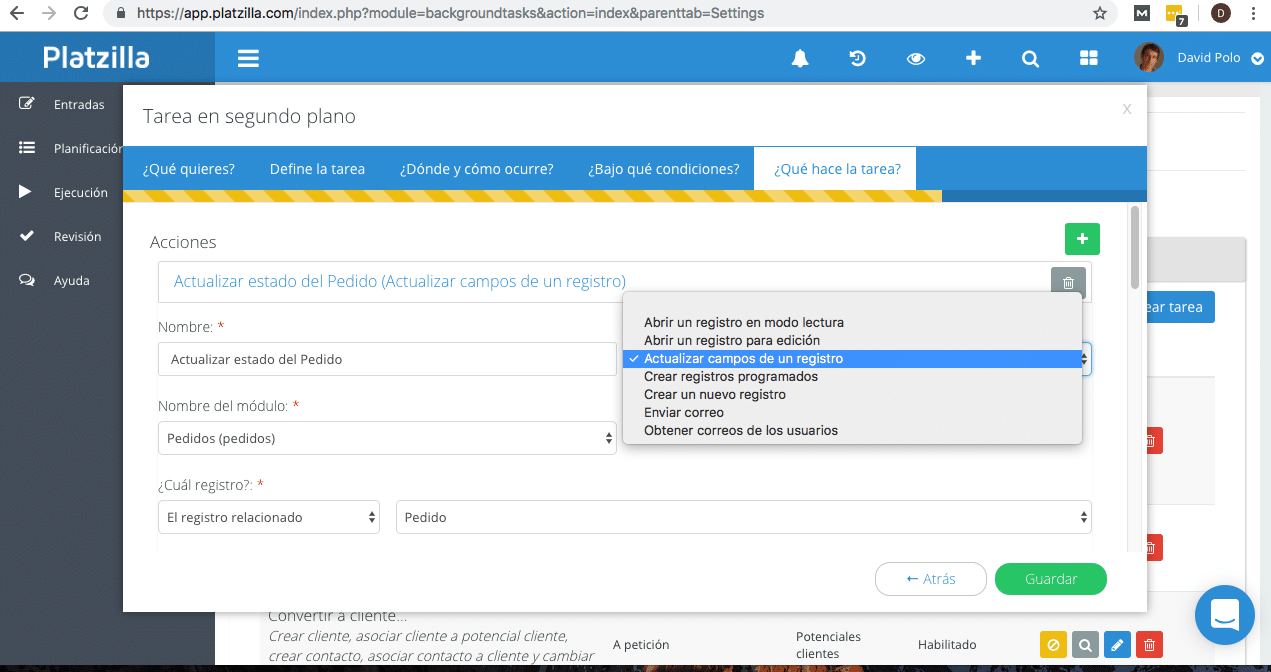Click the Nombre text field
This screenshot has height=672, width=1271.
[387, 359]
